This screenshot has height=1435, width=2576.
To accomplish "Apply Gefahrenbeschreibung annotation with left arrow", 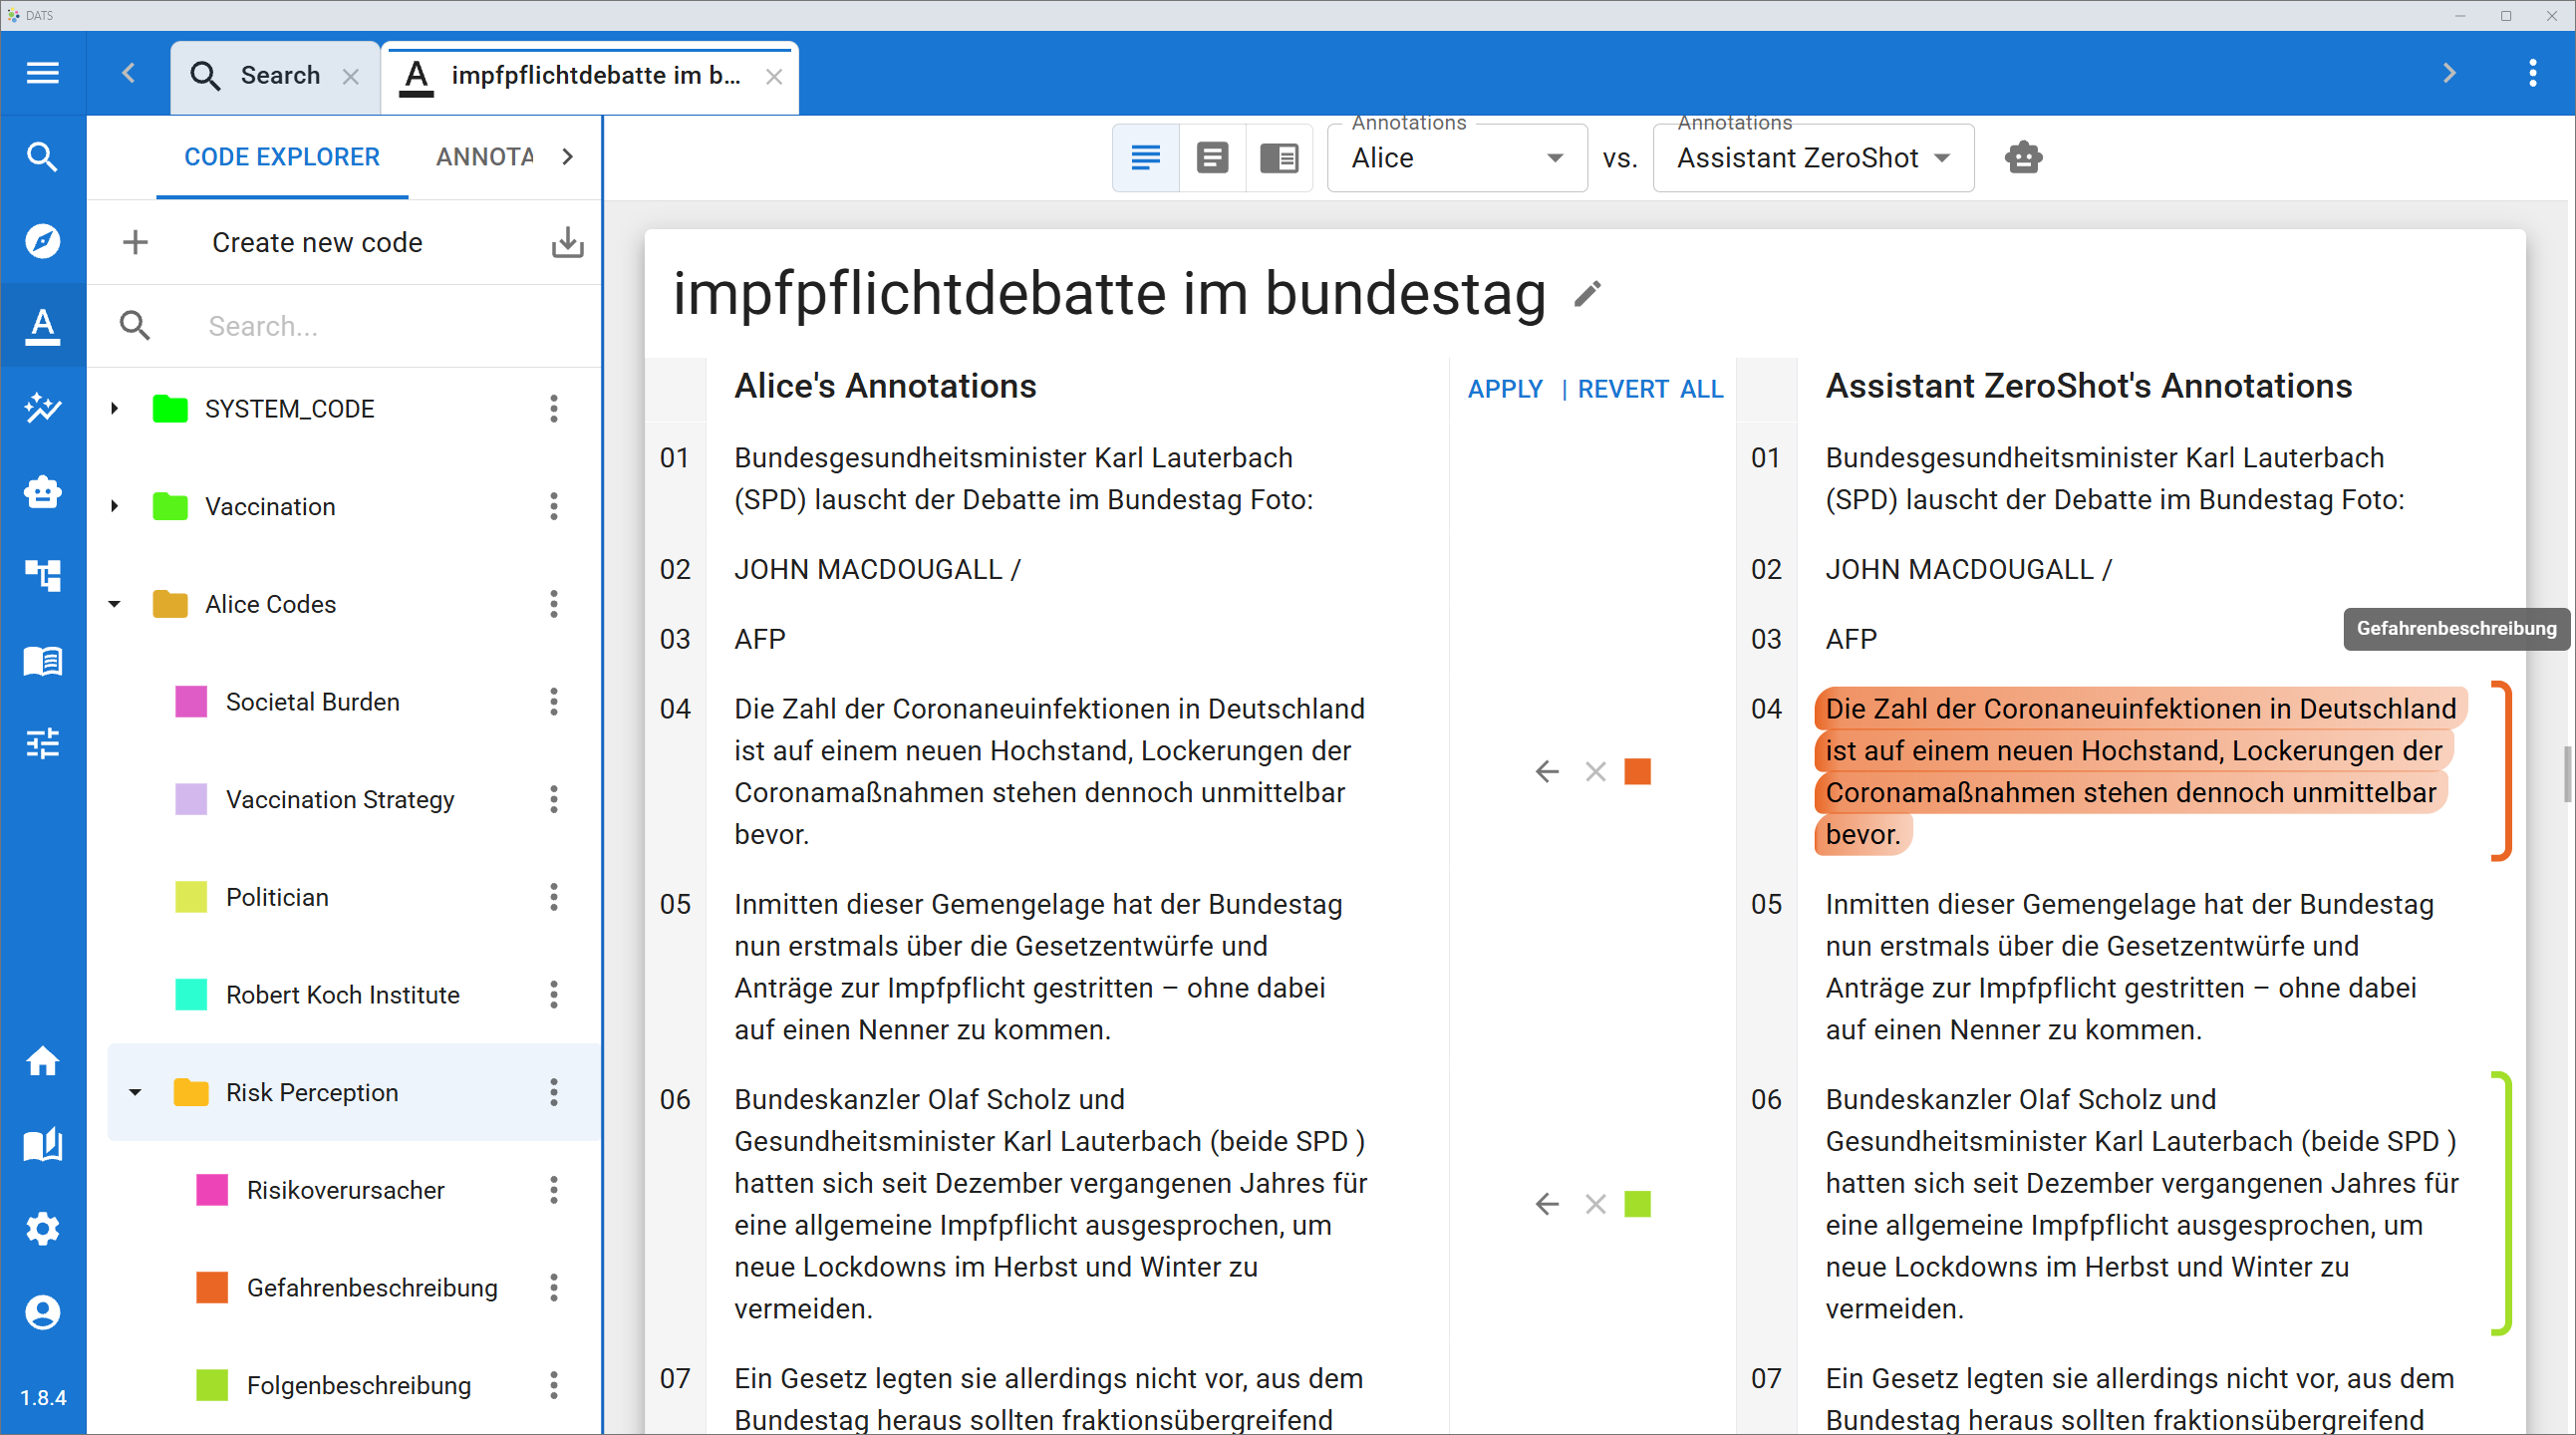I will [1547, 771].
